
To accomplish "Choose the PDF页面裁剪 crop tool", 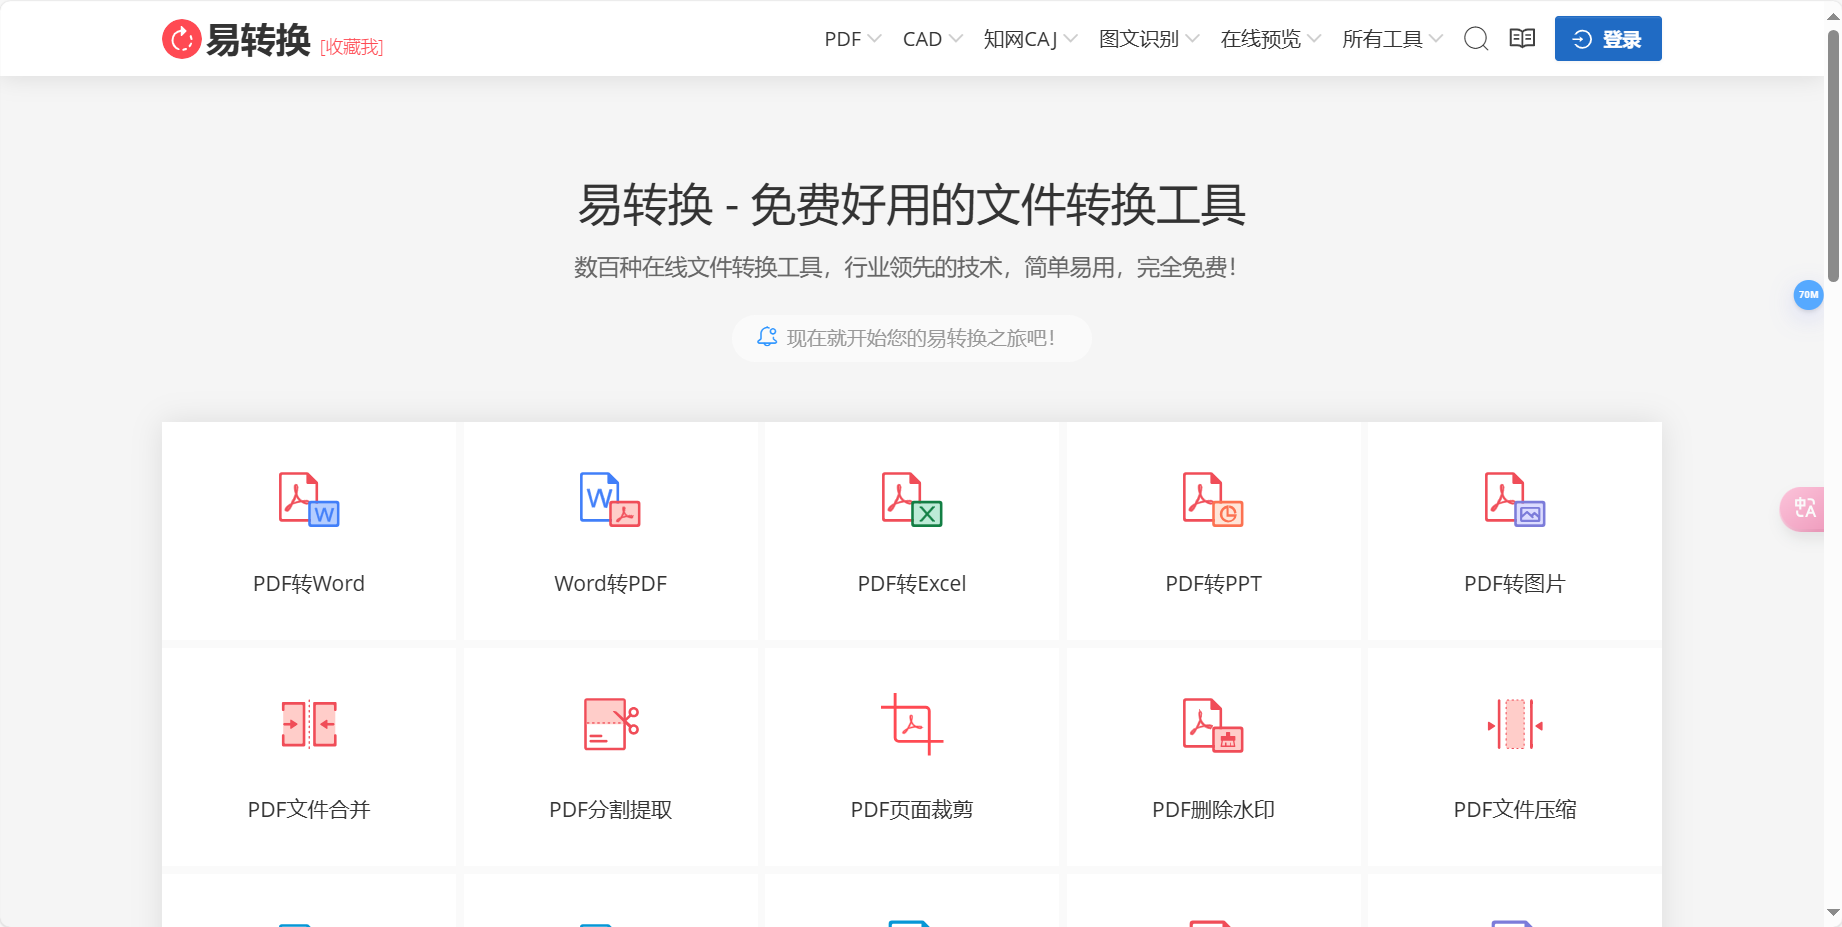I will point(911,757).
